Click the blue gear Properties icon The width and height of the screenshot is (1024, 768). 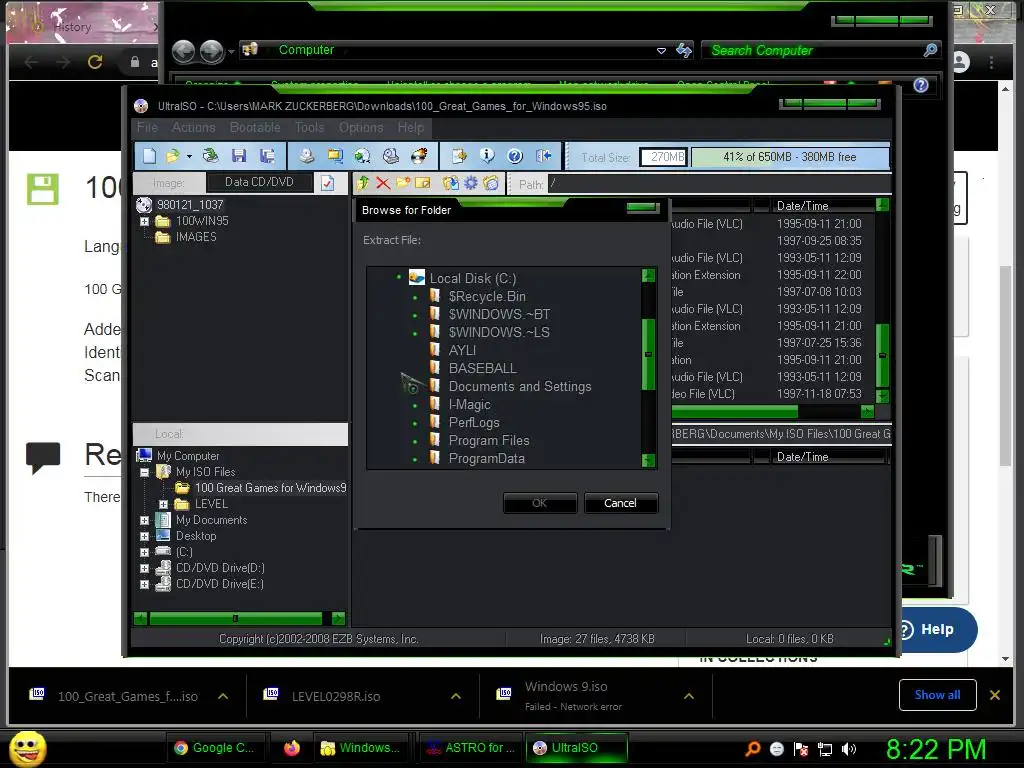pyautogui.click(x=470, y=184)
